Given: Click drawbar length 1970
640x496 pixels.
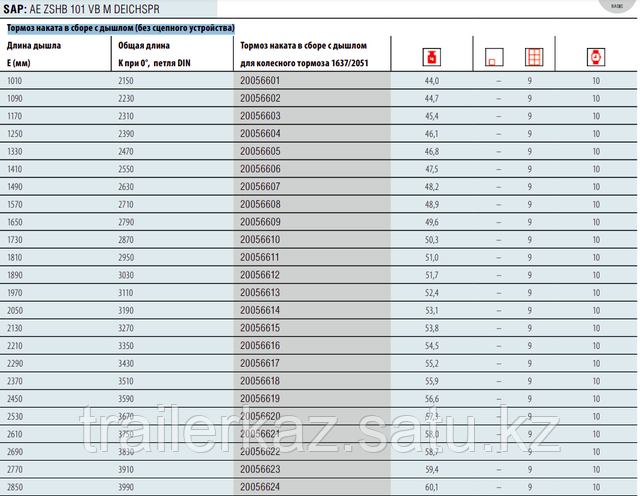Looking at the screenshot, I should pyautogui.click(x=15, y=293).
